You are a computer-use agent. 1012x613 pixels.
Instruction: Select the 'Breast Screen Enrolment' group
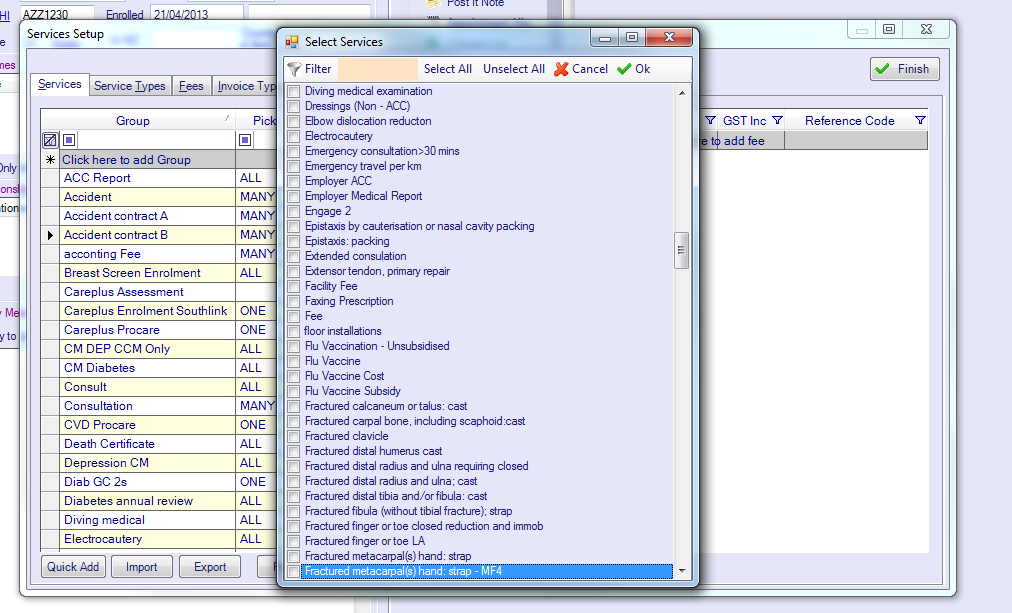coord(148,273)
